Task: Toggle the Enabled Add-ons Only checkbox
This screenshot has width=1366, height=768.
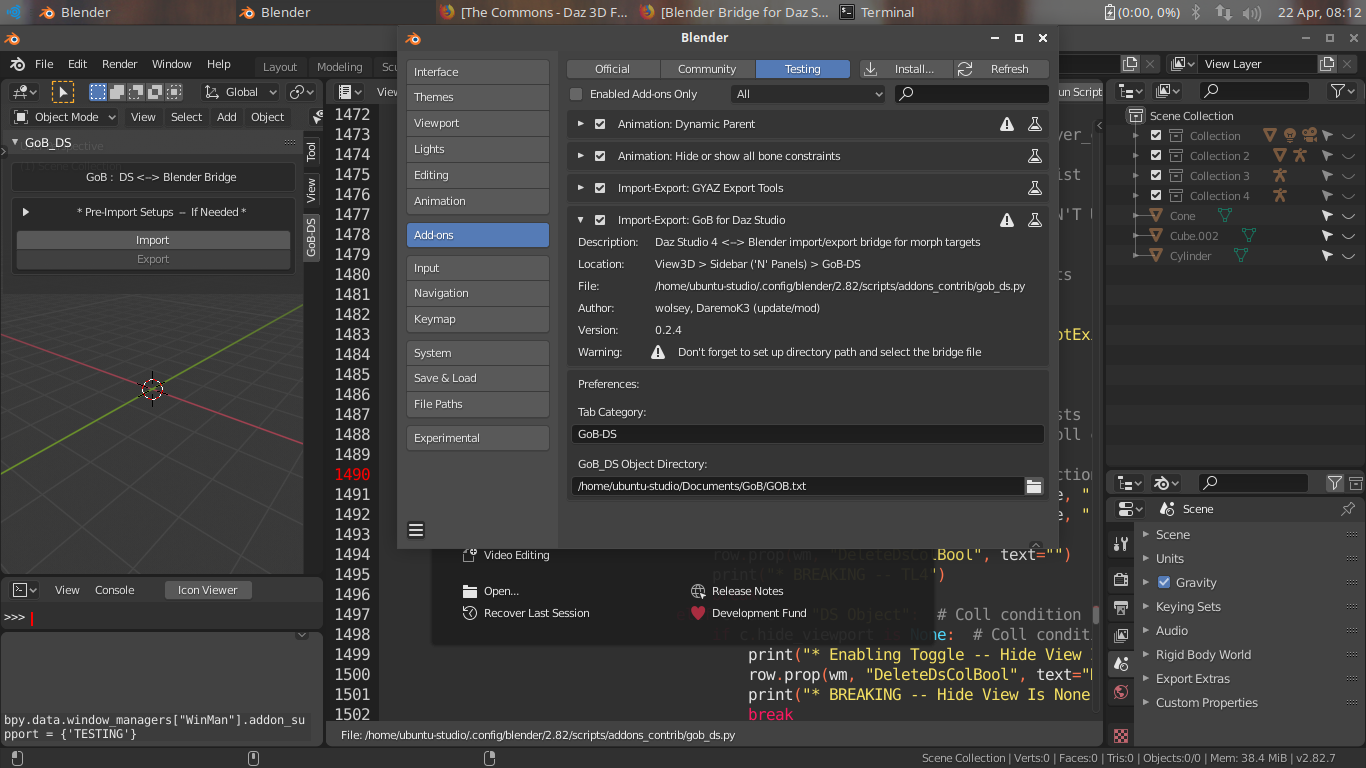Action: tap(576, 94)
